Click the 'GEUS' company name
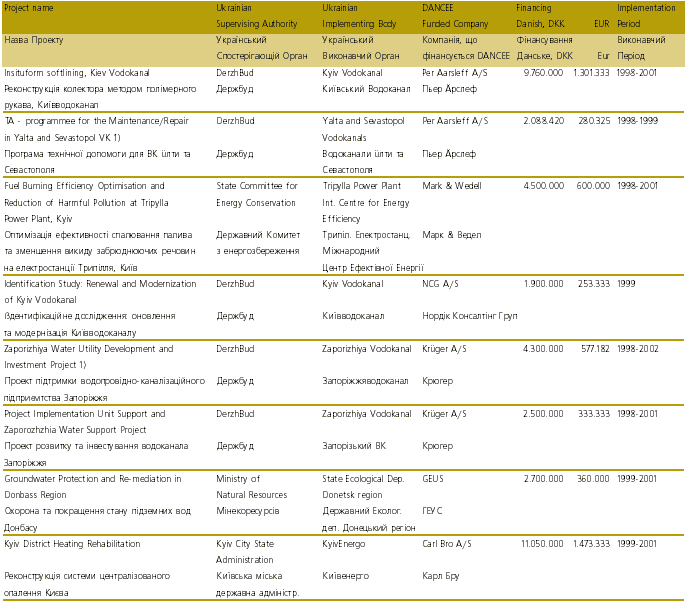The width and height of the screenshot is (686, 605). click(x=433, y=479)
